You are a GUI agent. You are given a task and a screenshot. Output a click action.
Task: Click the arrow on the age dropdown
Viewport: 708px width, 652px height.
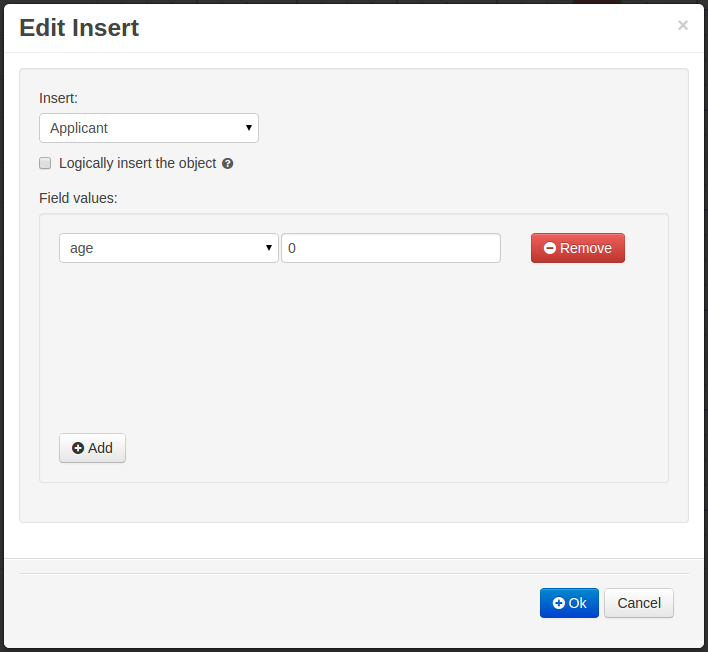(x=268, y=248)
